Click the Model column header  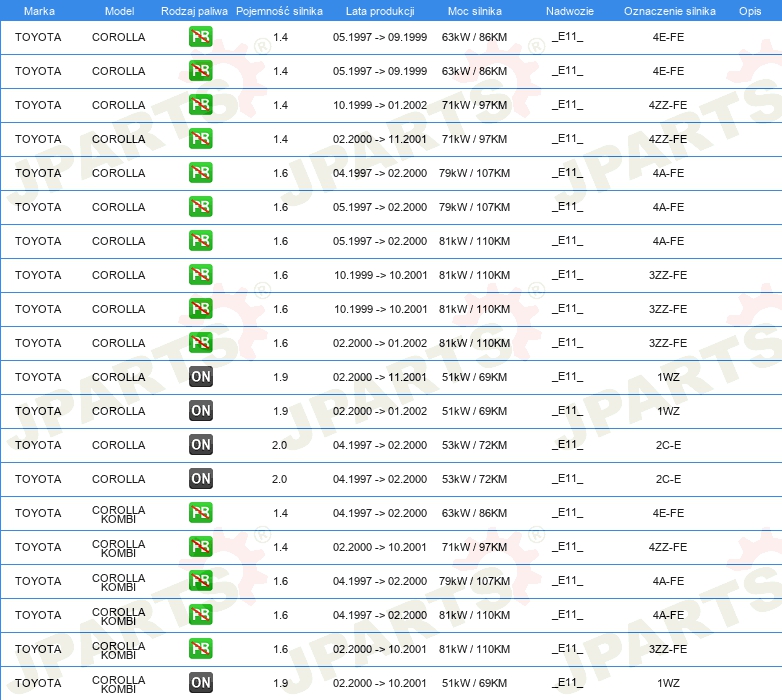point(119,11)
